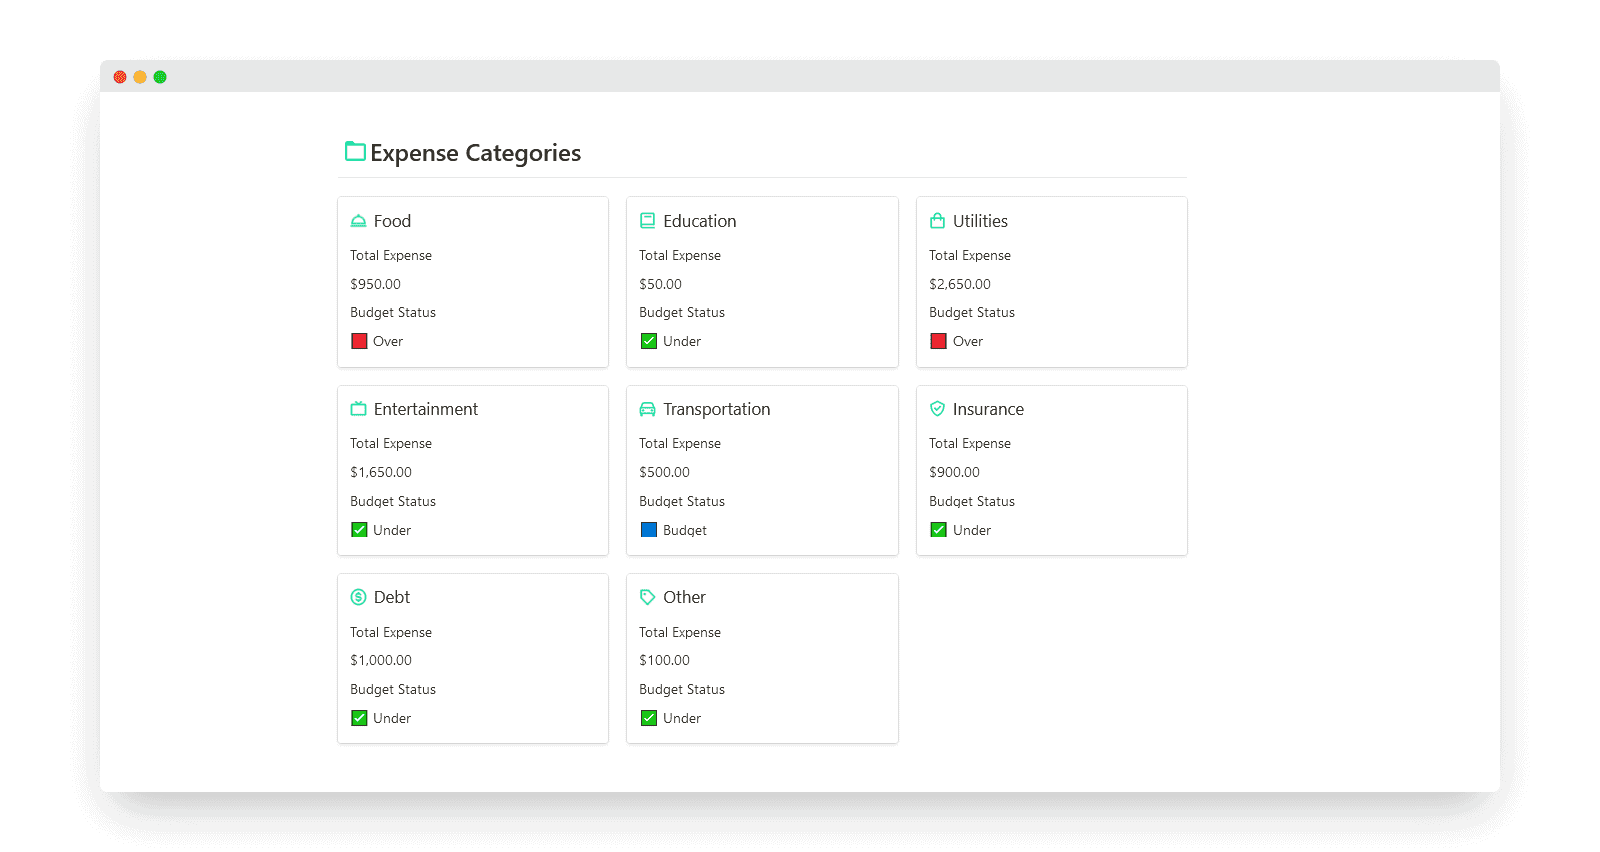Select the blue Budget square in Transportation

(649, 530)
